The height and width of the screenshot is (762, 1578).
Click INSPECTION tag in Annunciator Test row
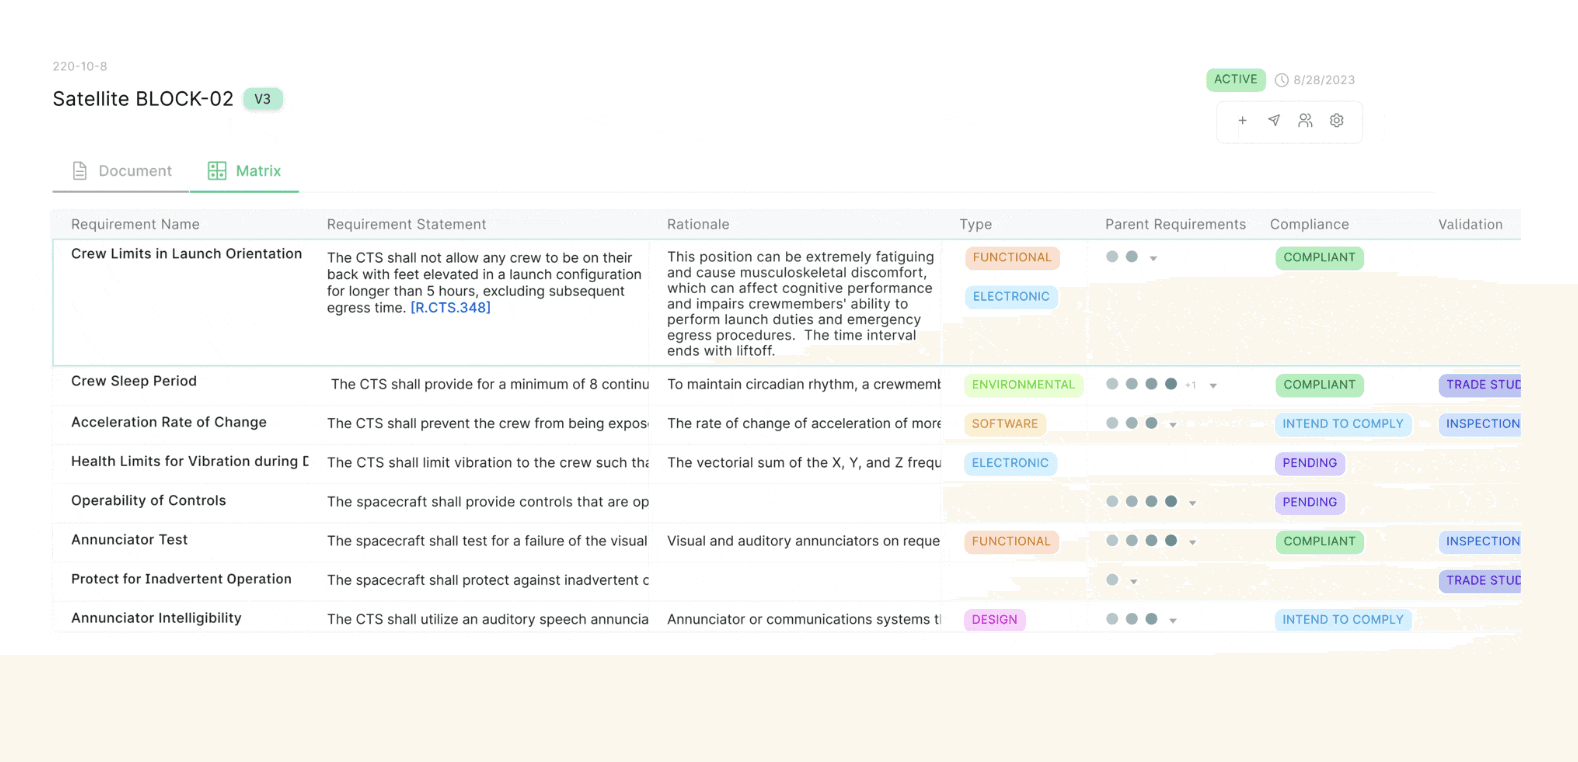(1480, 541)
